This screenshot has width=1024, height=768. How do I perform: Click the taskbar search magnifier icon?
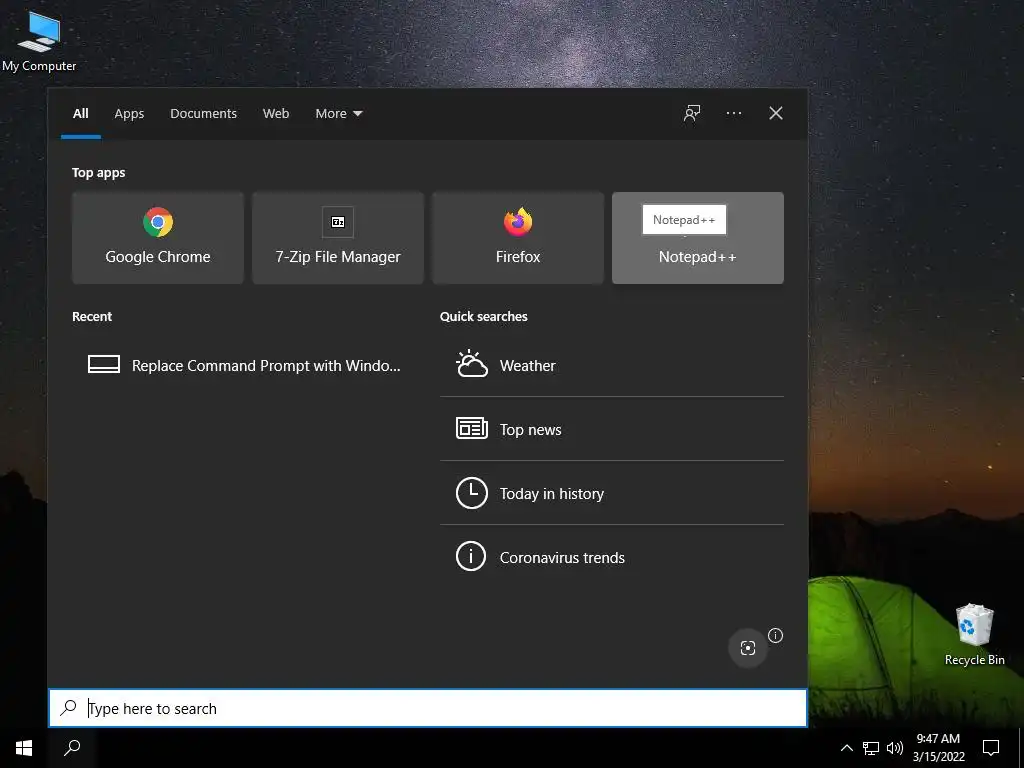72,748
